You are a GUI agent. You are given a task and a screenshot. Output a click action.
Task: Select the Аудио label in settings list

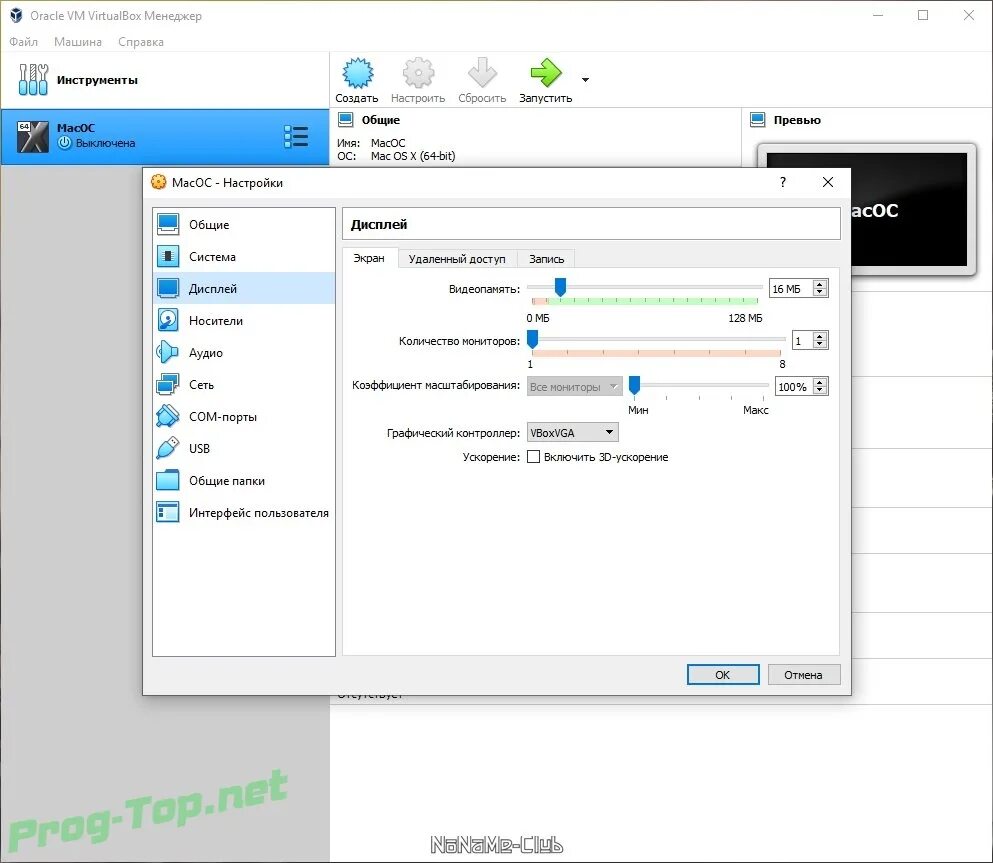click(x=206, y=353)
